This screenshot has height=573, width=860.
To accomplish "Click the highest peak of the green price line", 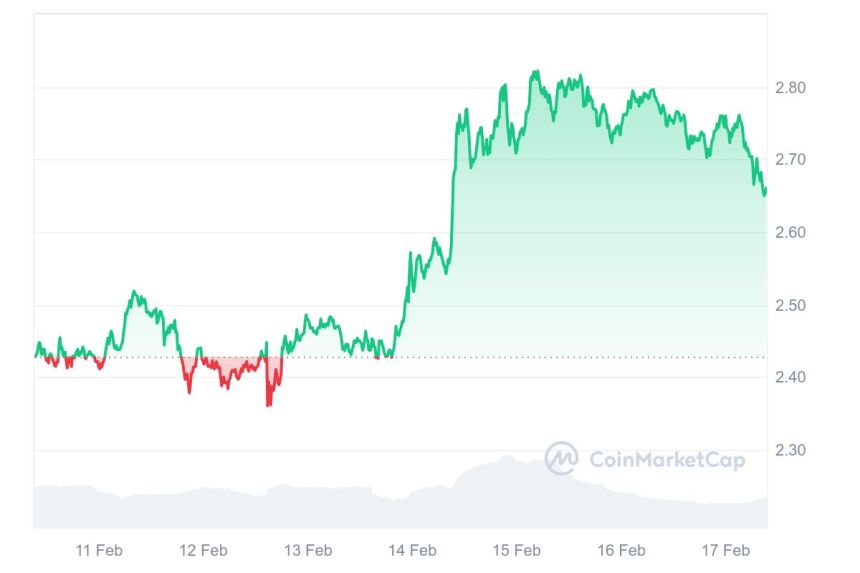I will pyautogui.click(x=537, y=72).
